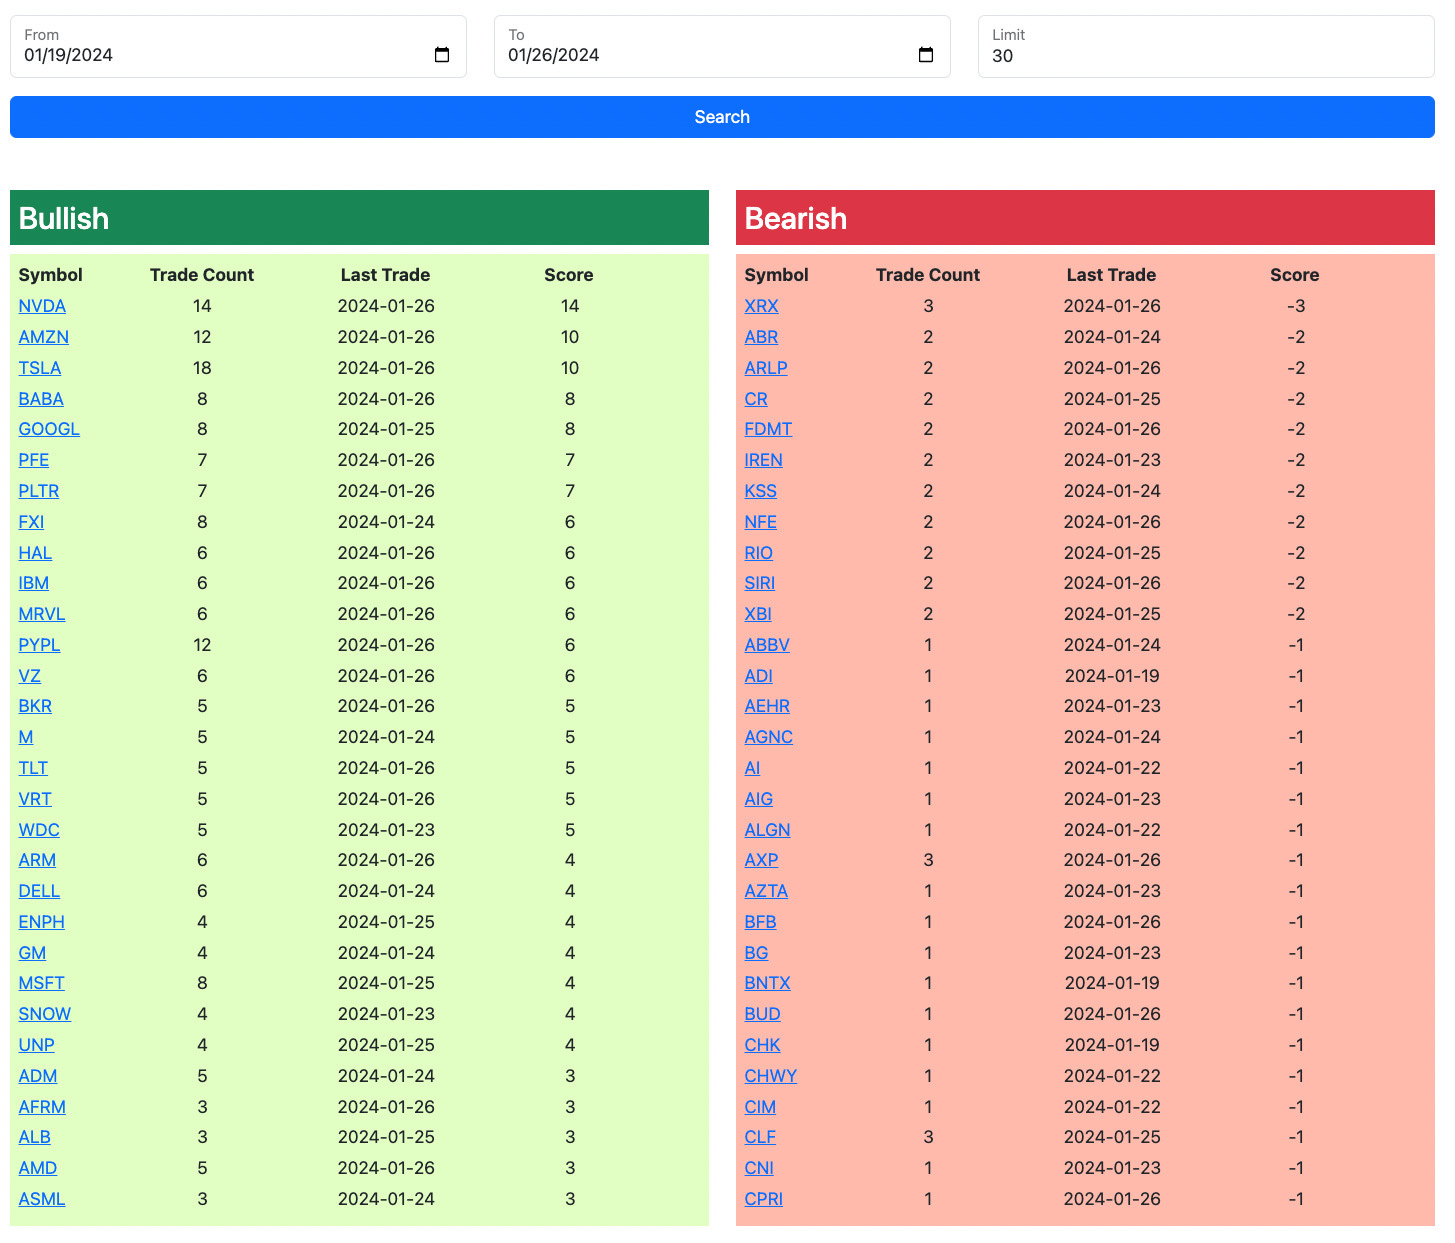Image resolution: width=1455 pixels, height=1243 pixels.
Task: Open the AGNC symbol link
Action: [x=769, y=737]
